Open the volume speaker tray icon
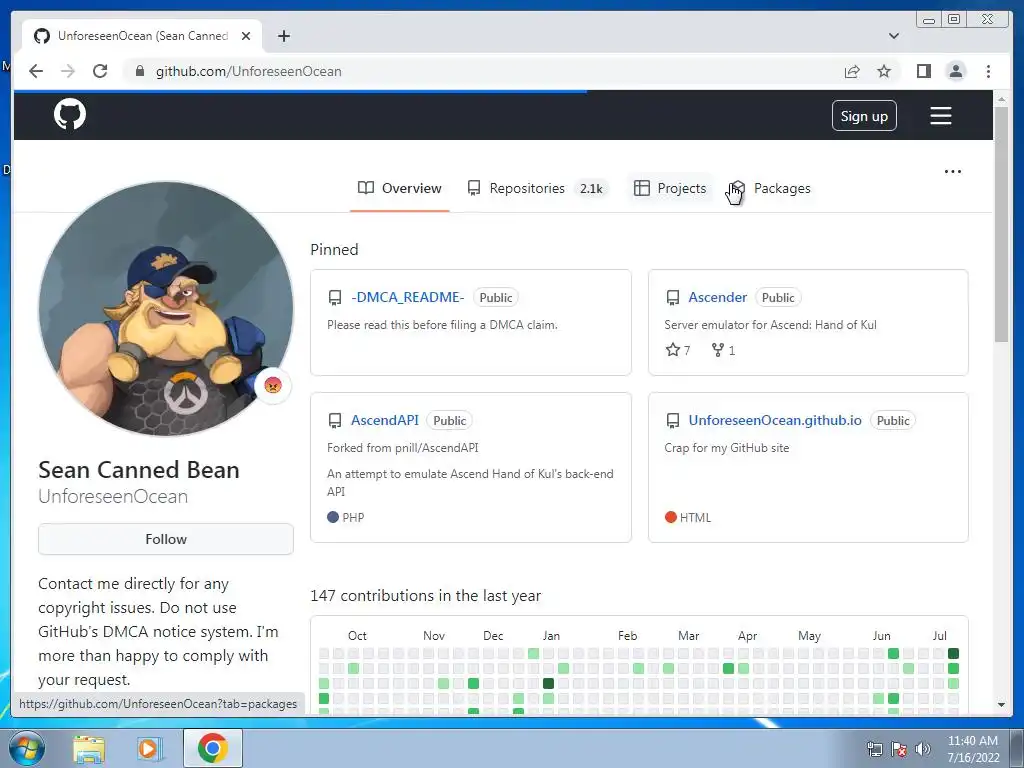 923,749
